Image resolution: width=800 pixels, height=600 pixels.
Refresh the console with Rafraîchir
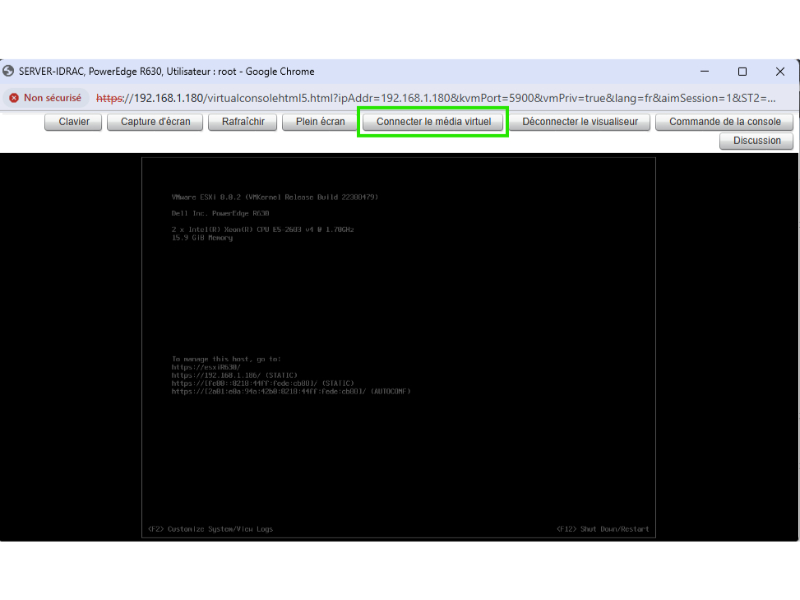tap(243, 122)
